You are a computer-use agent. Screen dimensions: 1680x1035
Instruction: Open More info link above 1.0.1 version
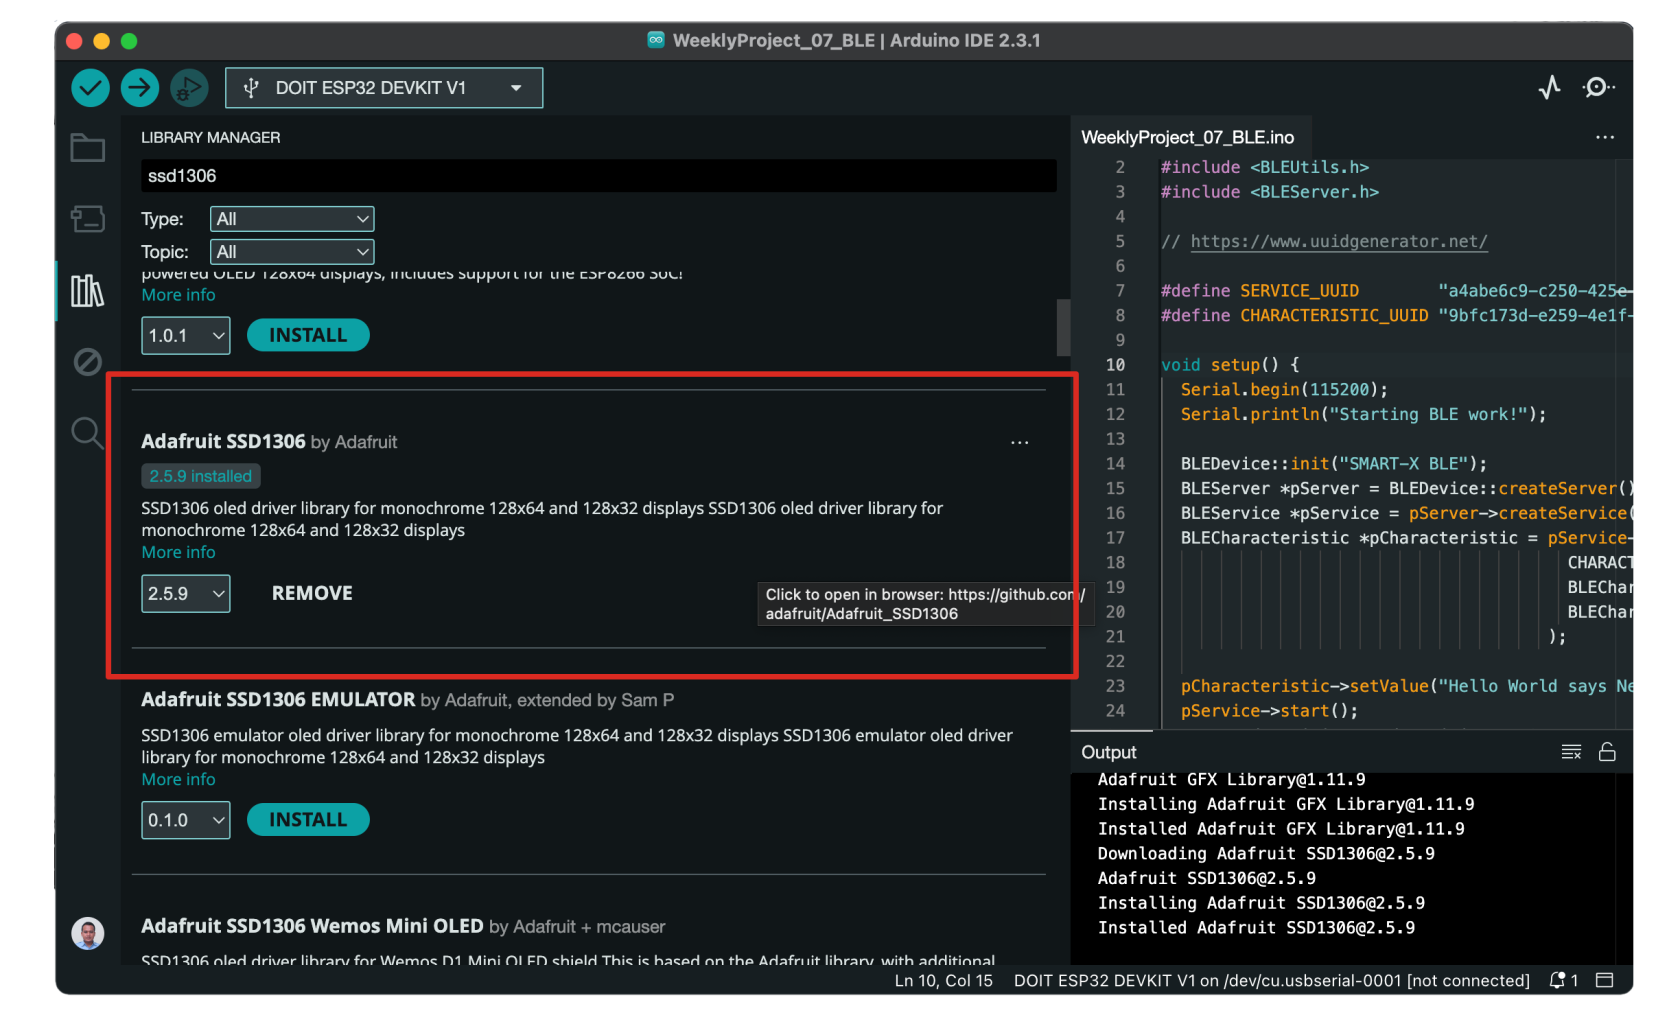click(178, 295)
